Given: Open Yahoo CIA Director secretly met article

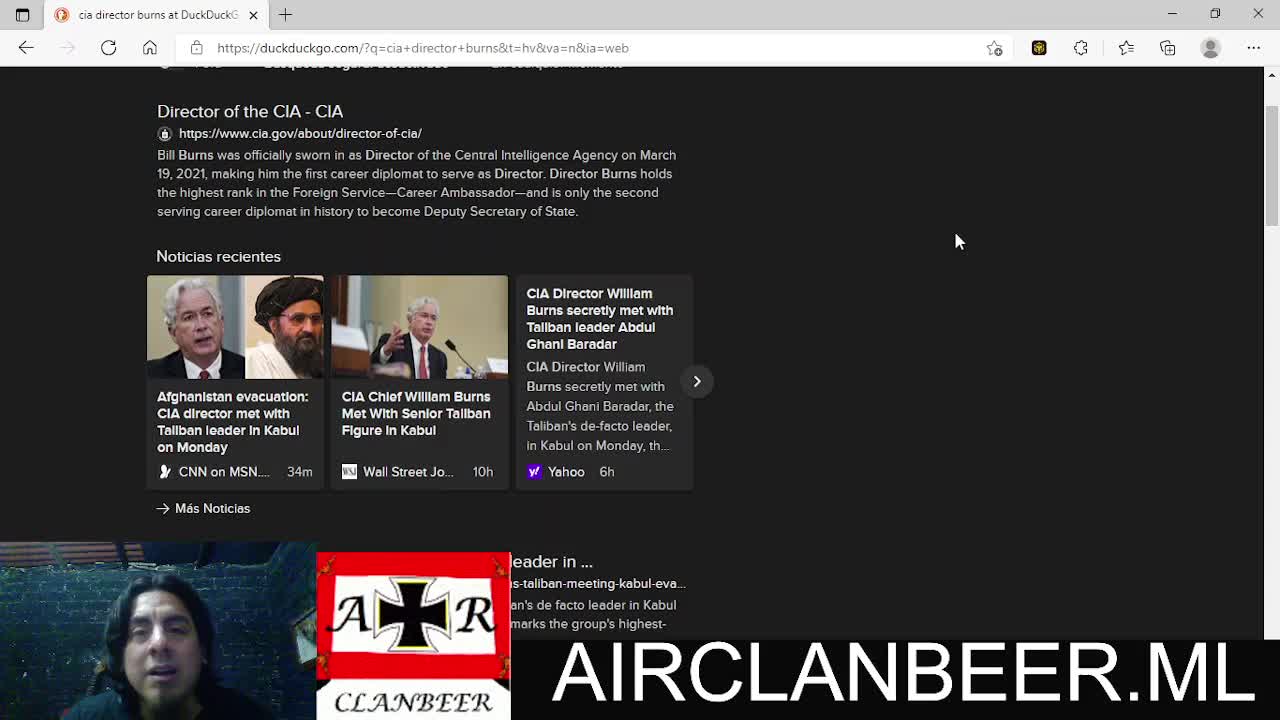Looking at the screenshot, I should pyautogui.click(x=604, y=382).
